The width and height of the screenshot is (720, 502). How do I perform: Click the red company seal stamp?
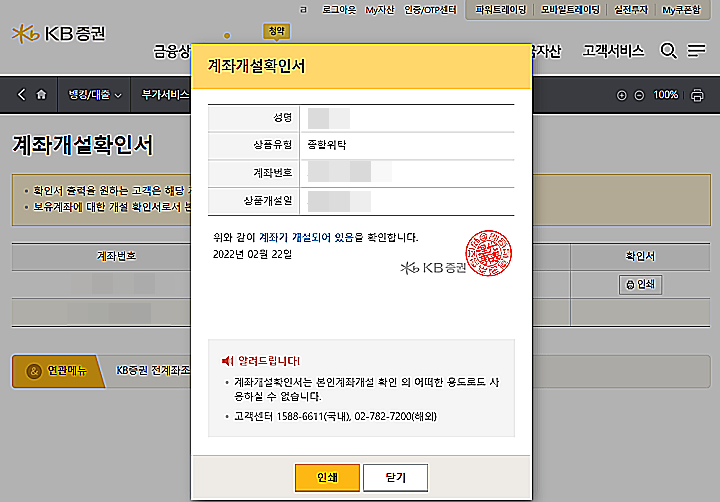click(489, 253)
